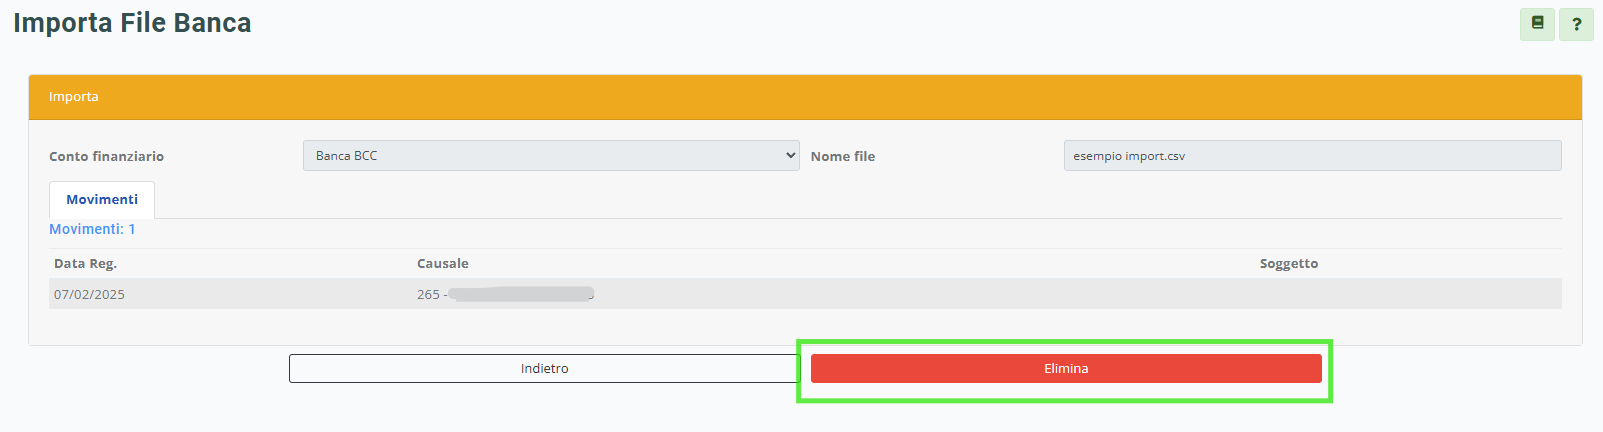
Task: Click the Causale column header
Action: point(443,264)
